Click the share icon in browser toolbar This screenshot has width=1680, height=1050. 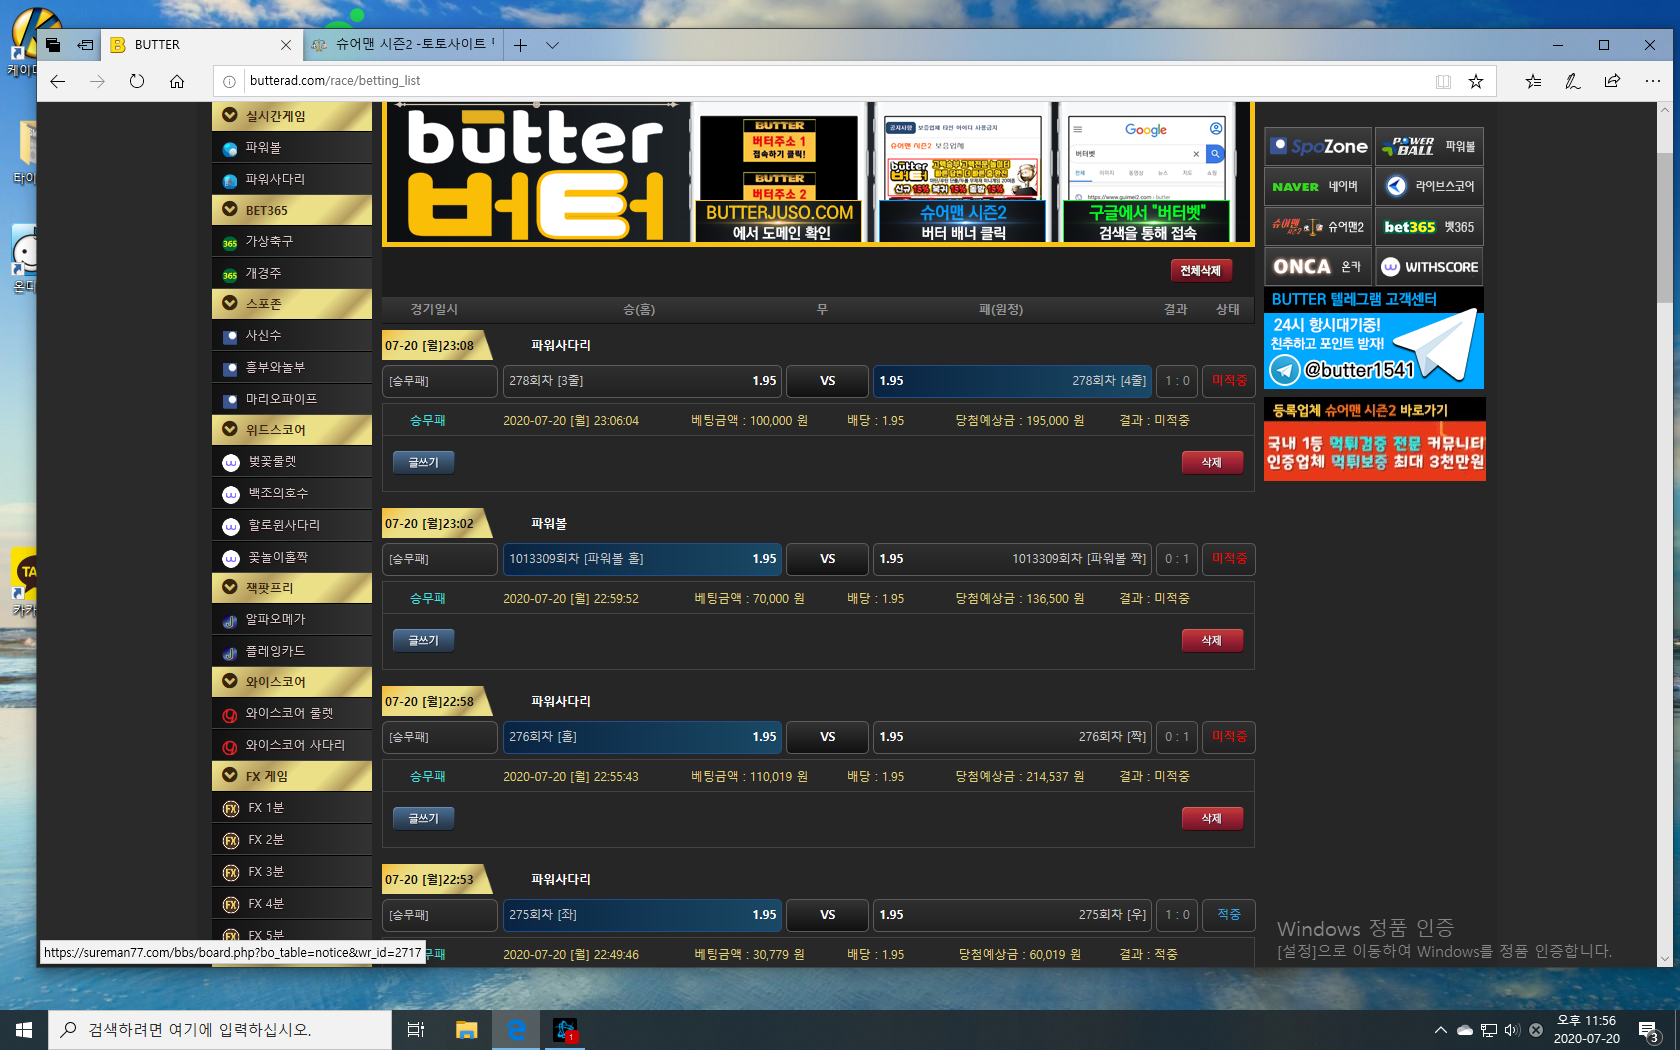(x=1612, y=81)
